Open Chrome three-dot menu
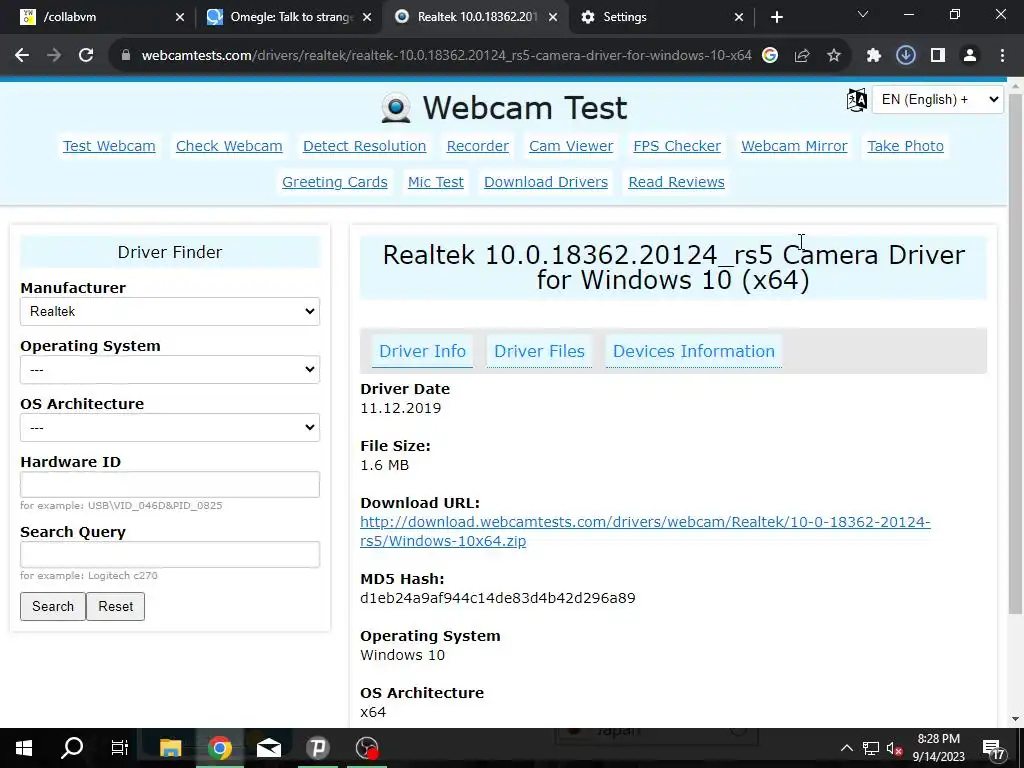The height and width of the screenshot is (768, 1024). pos(1002,56)
